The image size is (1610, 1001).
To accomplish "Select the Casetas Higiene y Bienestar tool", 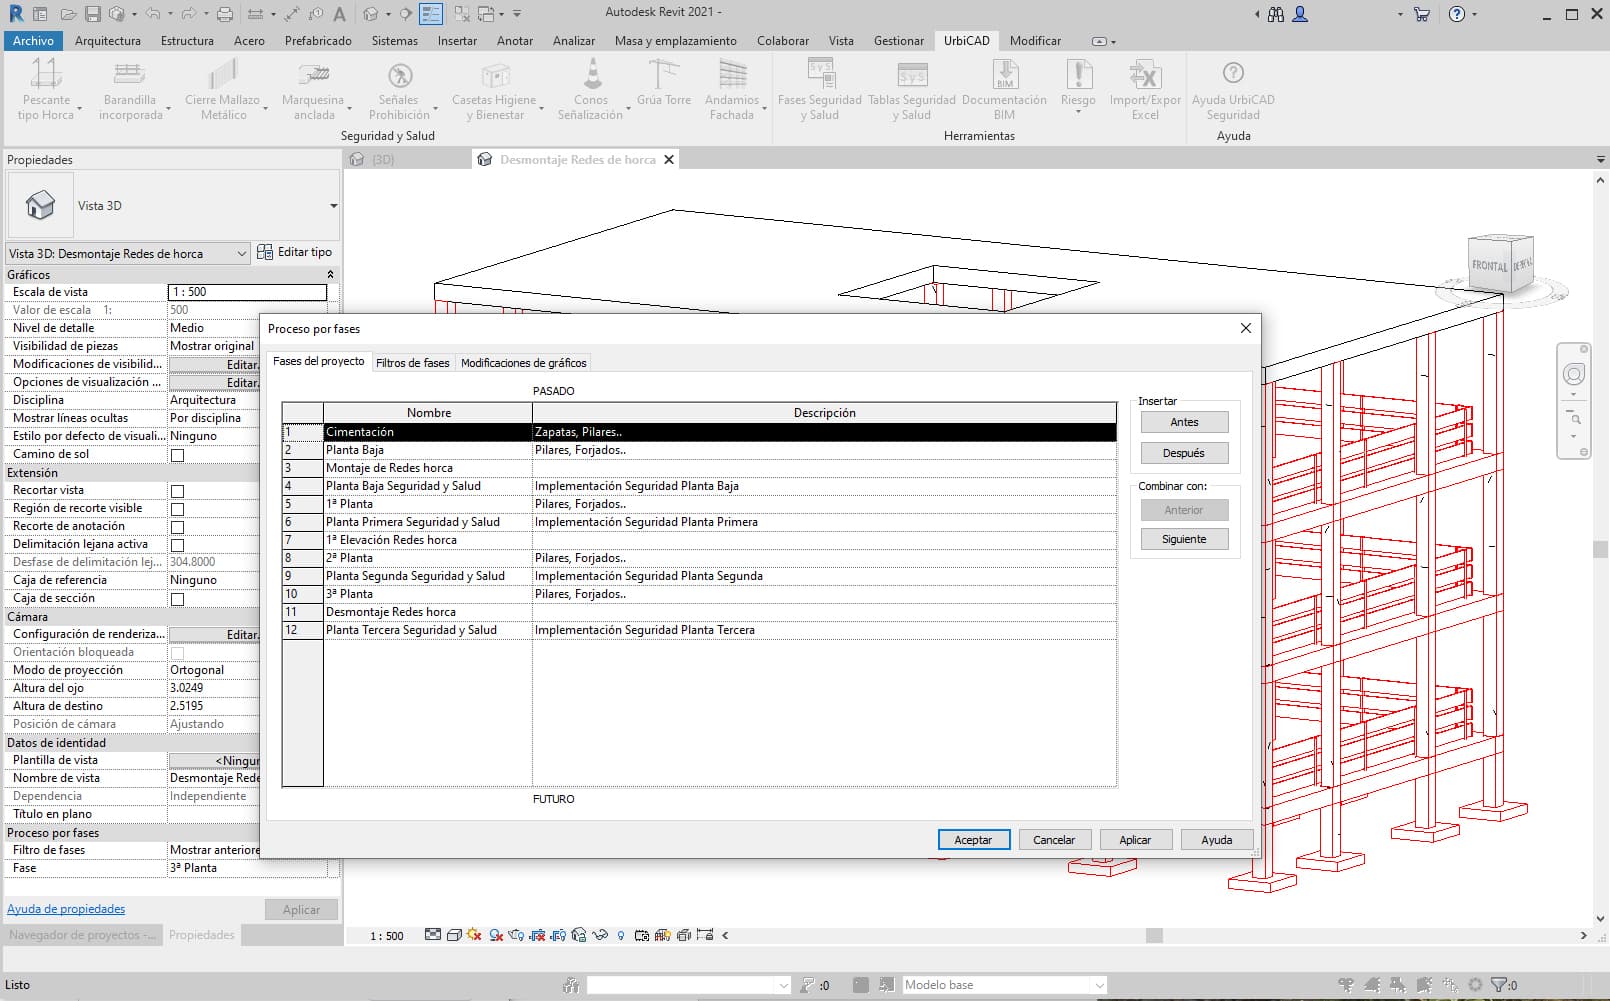I will click(x=495, y=89).
